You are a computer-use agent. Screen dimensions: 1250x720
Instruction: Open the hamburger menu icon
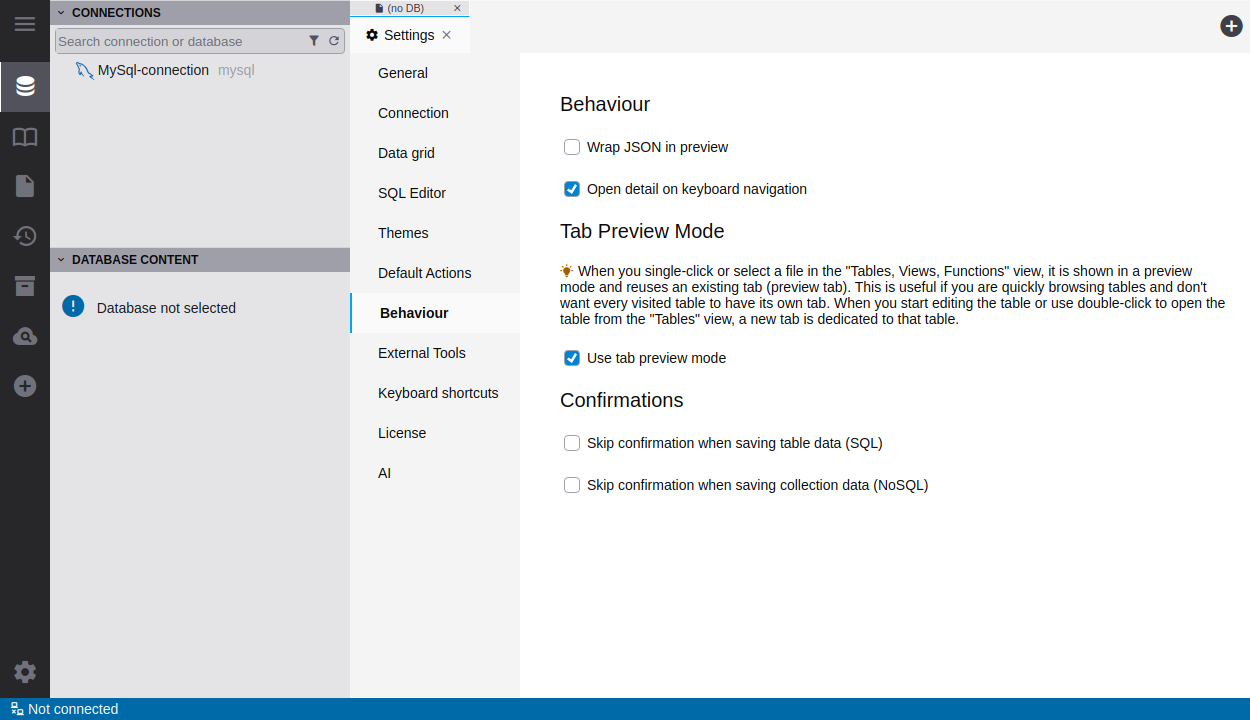coord(25,24)
